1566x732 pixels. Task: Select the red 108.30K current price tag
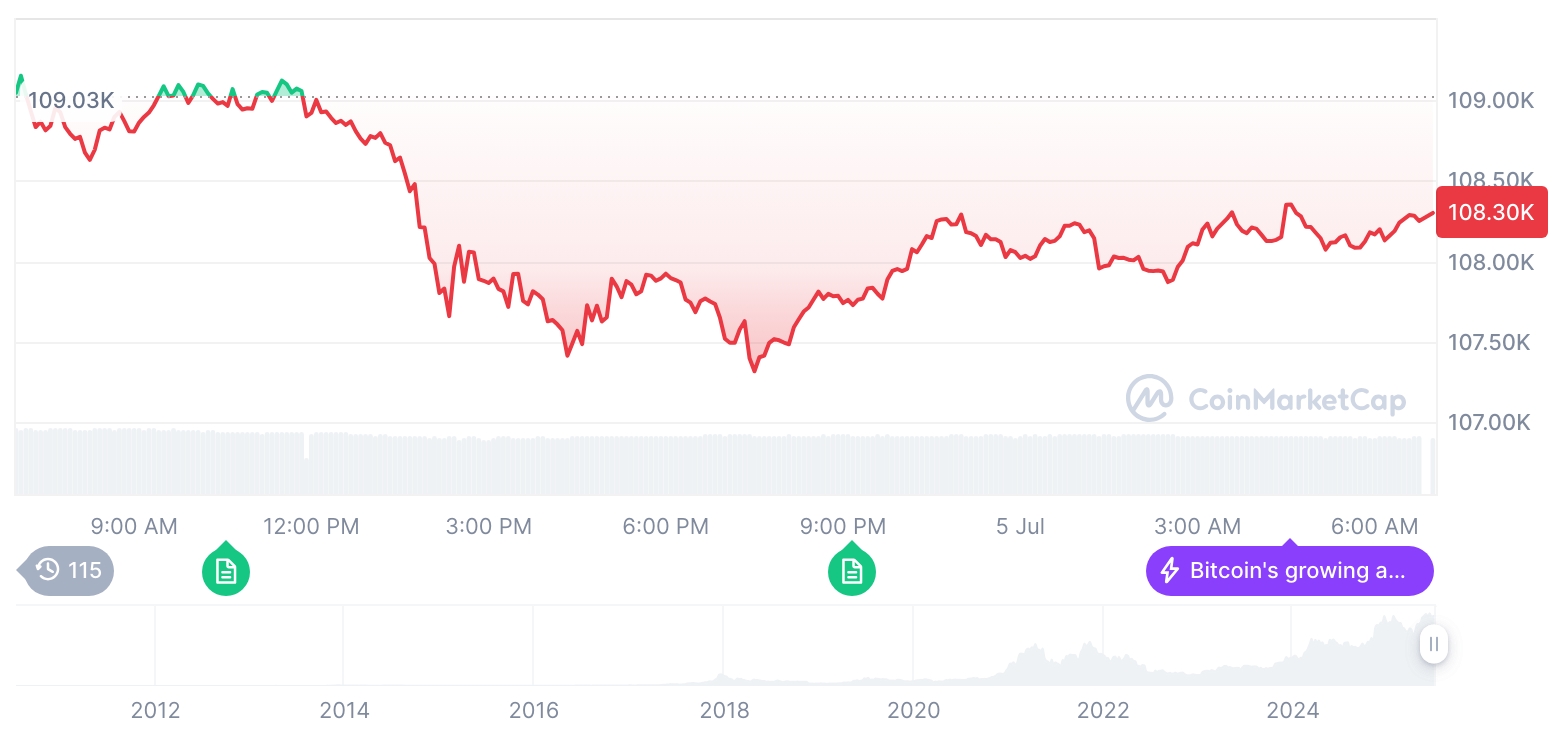(x=1490, y=212)
